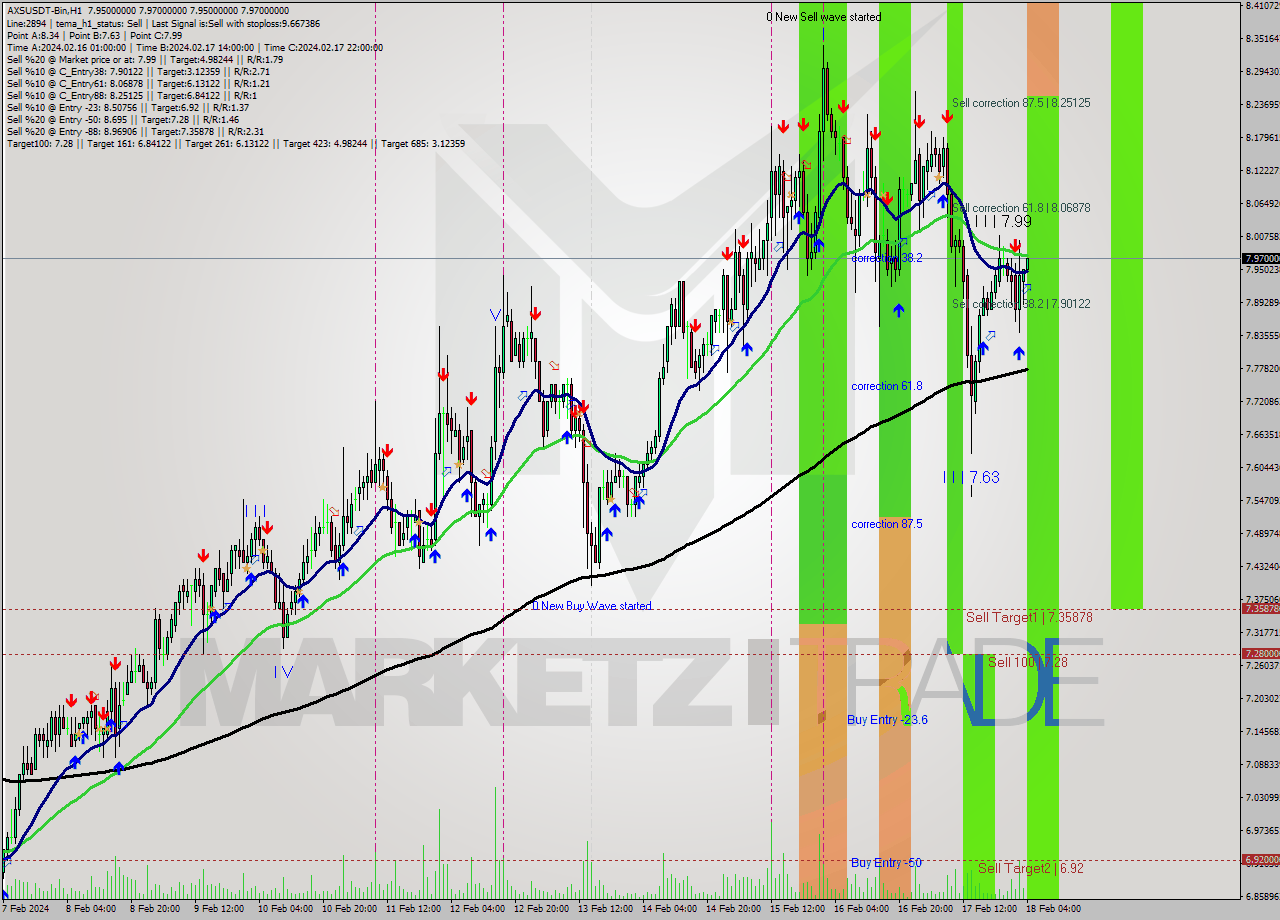Click the 7.43 price axis label
The image size is (1280, 920).
pyautogui.click(x=1262, y=566)
